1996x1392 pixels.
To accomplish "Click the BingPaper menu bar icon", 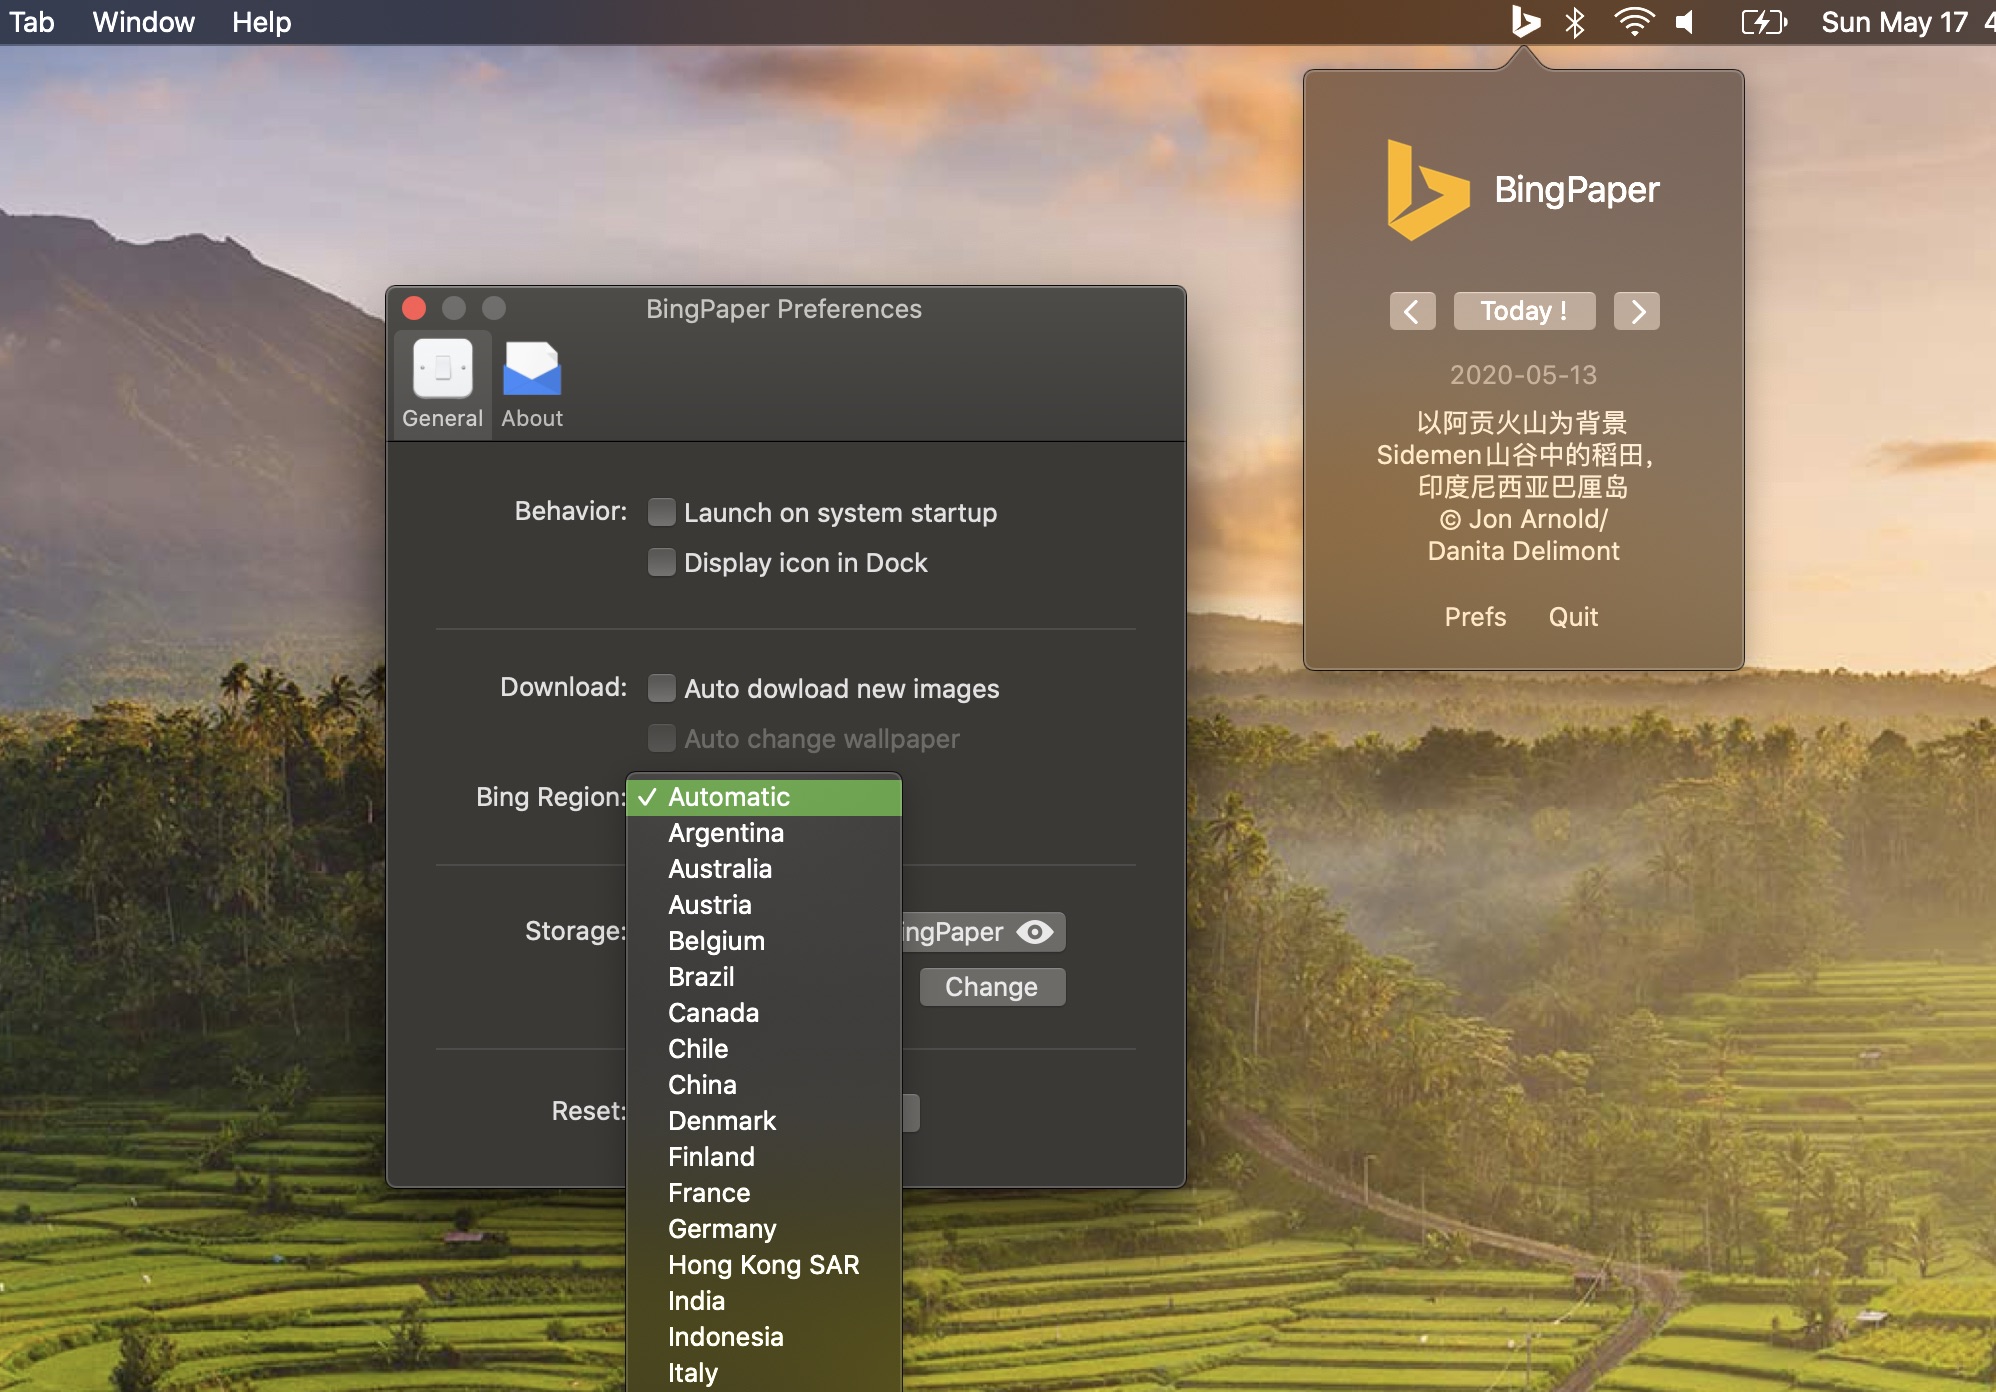I will [x=1524, y=22].
